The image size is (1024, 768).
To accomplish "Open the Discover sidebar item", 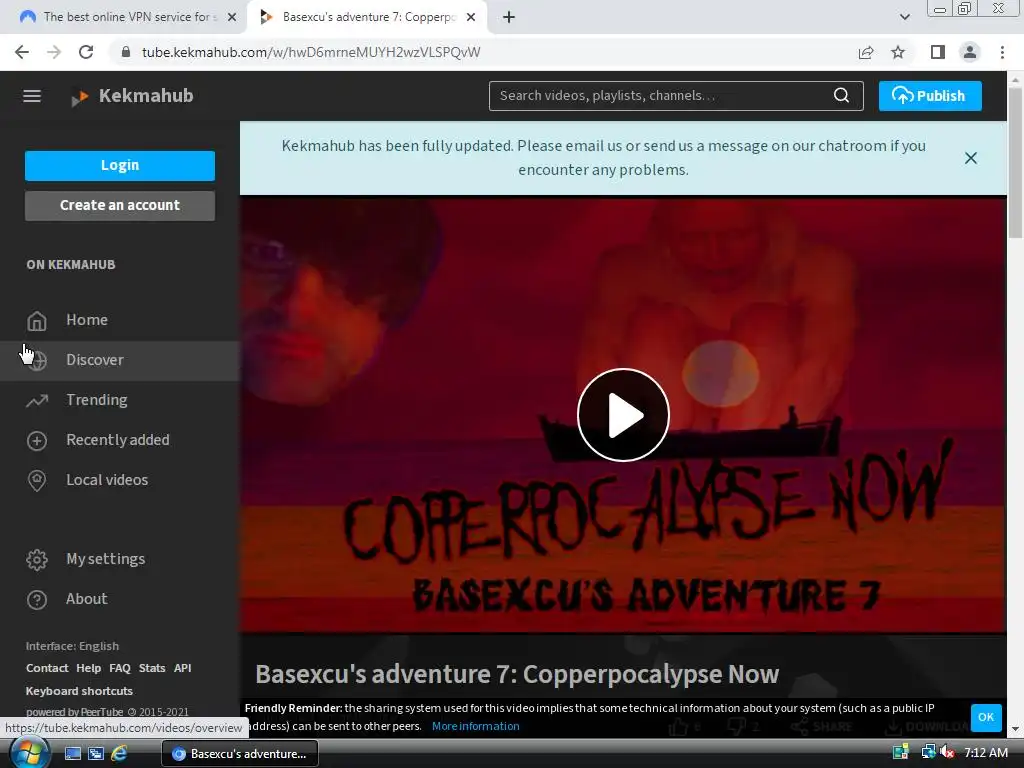I will tap(120, 360).
